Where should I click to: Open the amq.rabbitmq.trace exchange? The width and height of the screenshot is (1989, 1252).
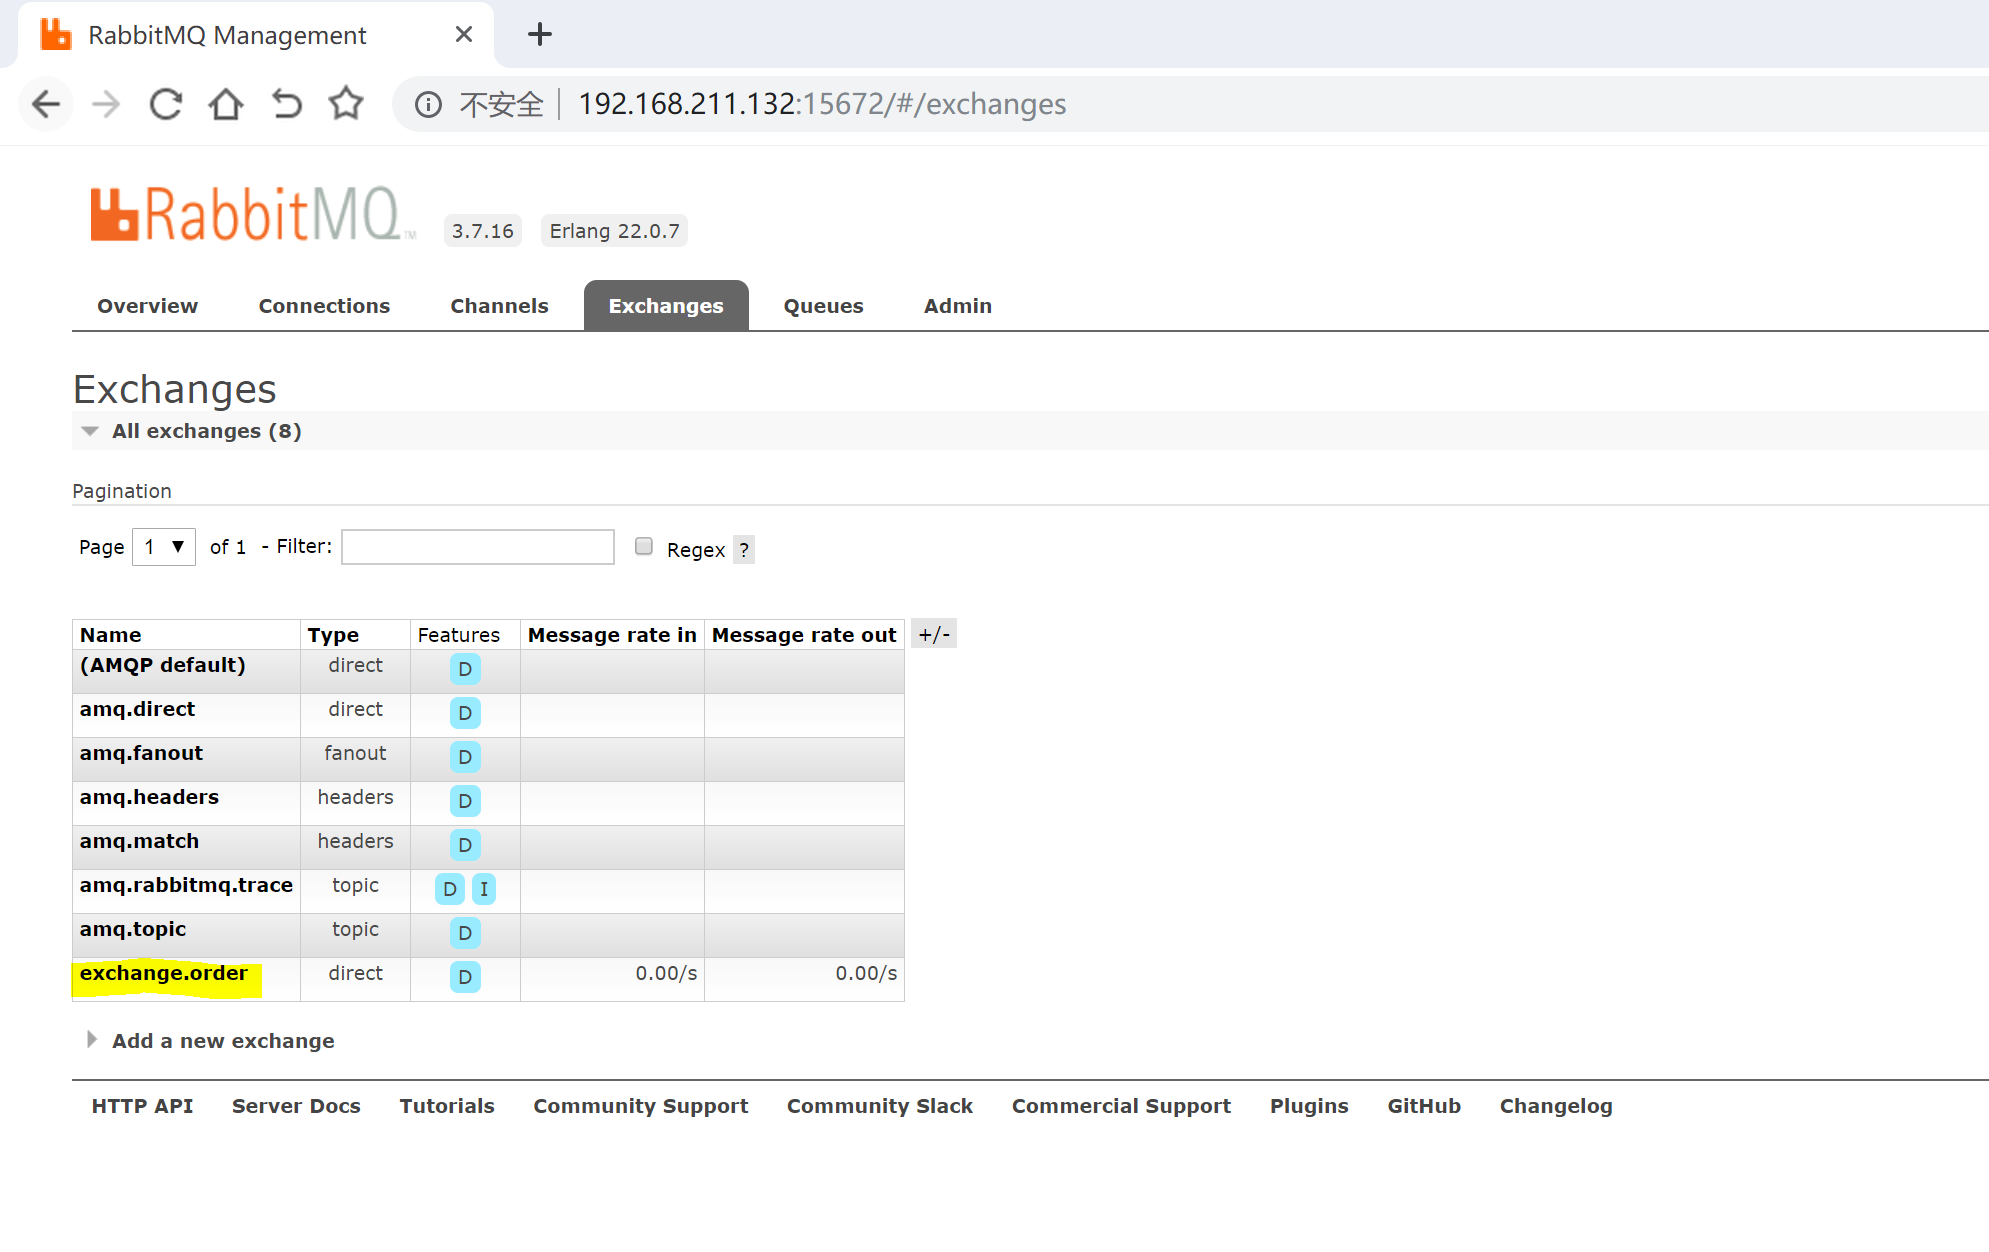coord(186,885)
